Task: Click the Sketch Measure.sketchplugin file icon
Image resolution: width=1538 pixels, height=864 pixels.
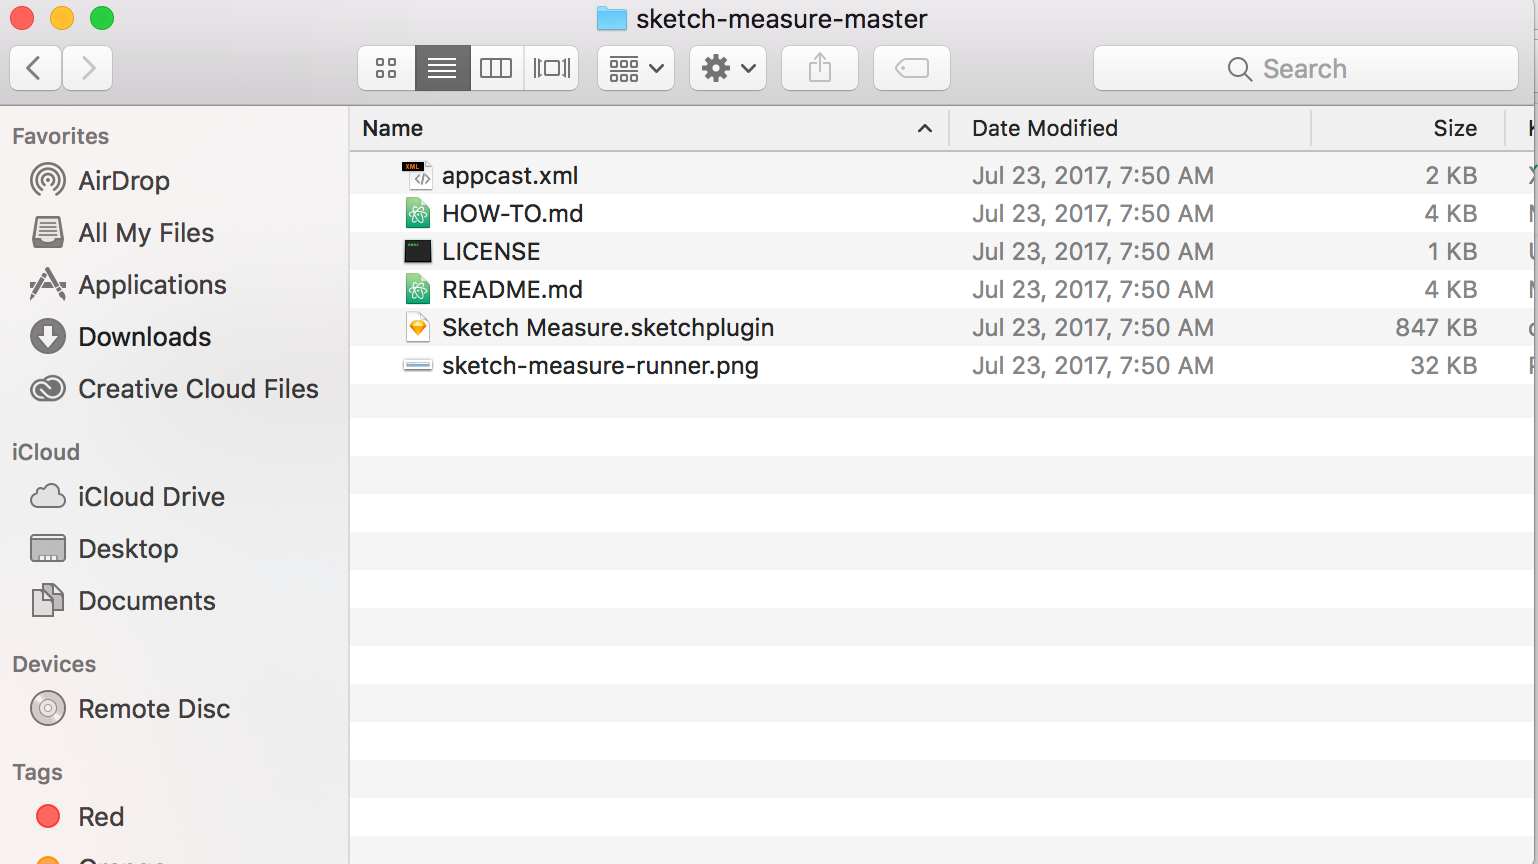Action: (417, 327)
